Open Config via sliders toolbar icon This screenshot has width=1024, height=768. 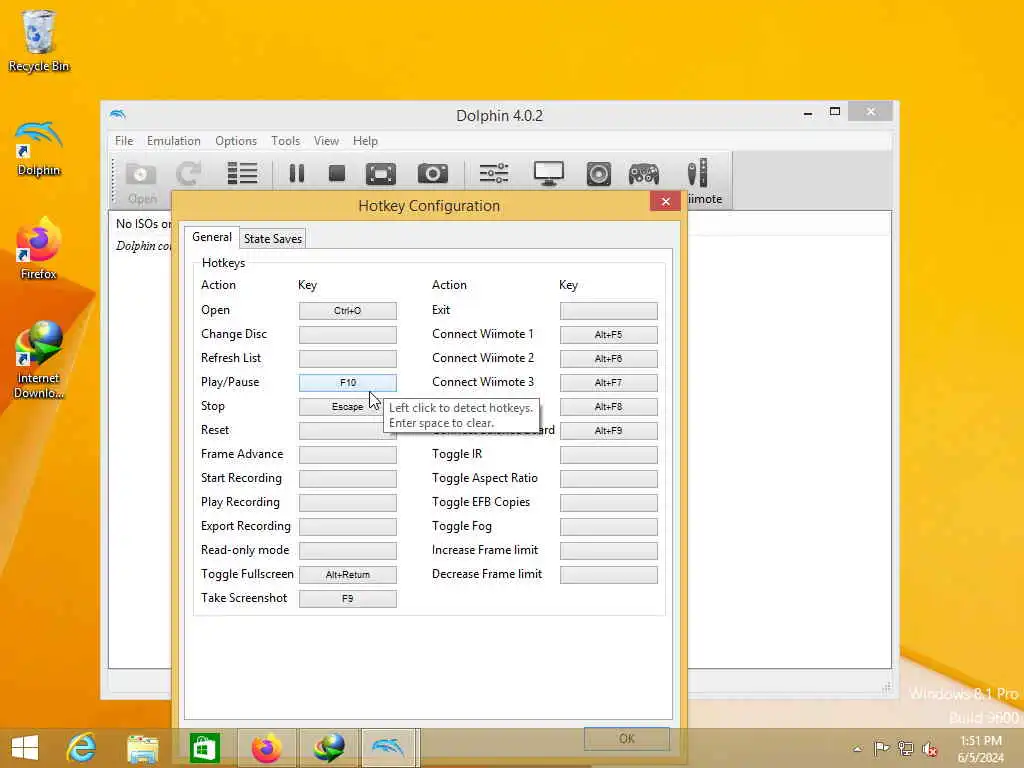[494, 174]
